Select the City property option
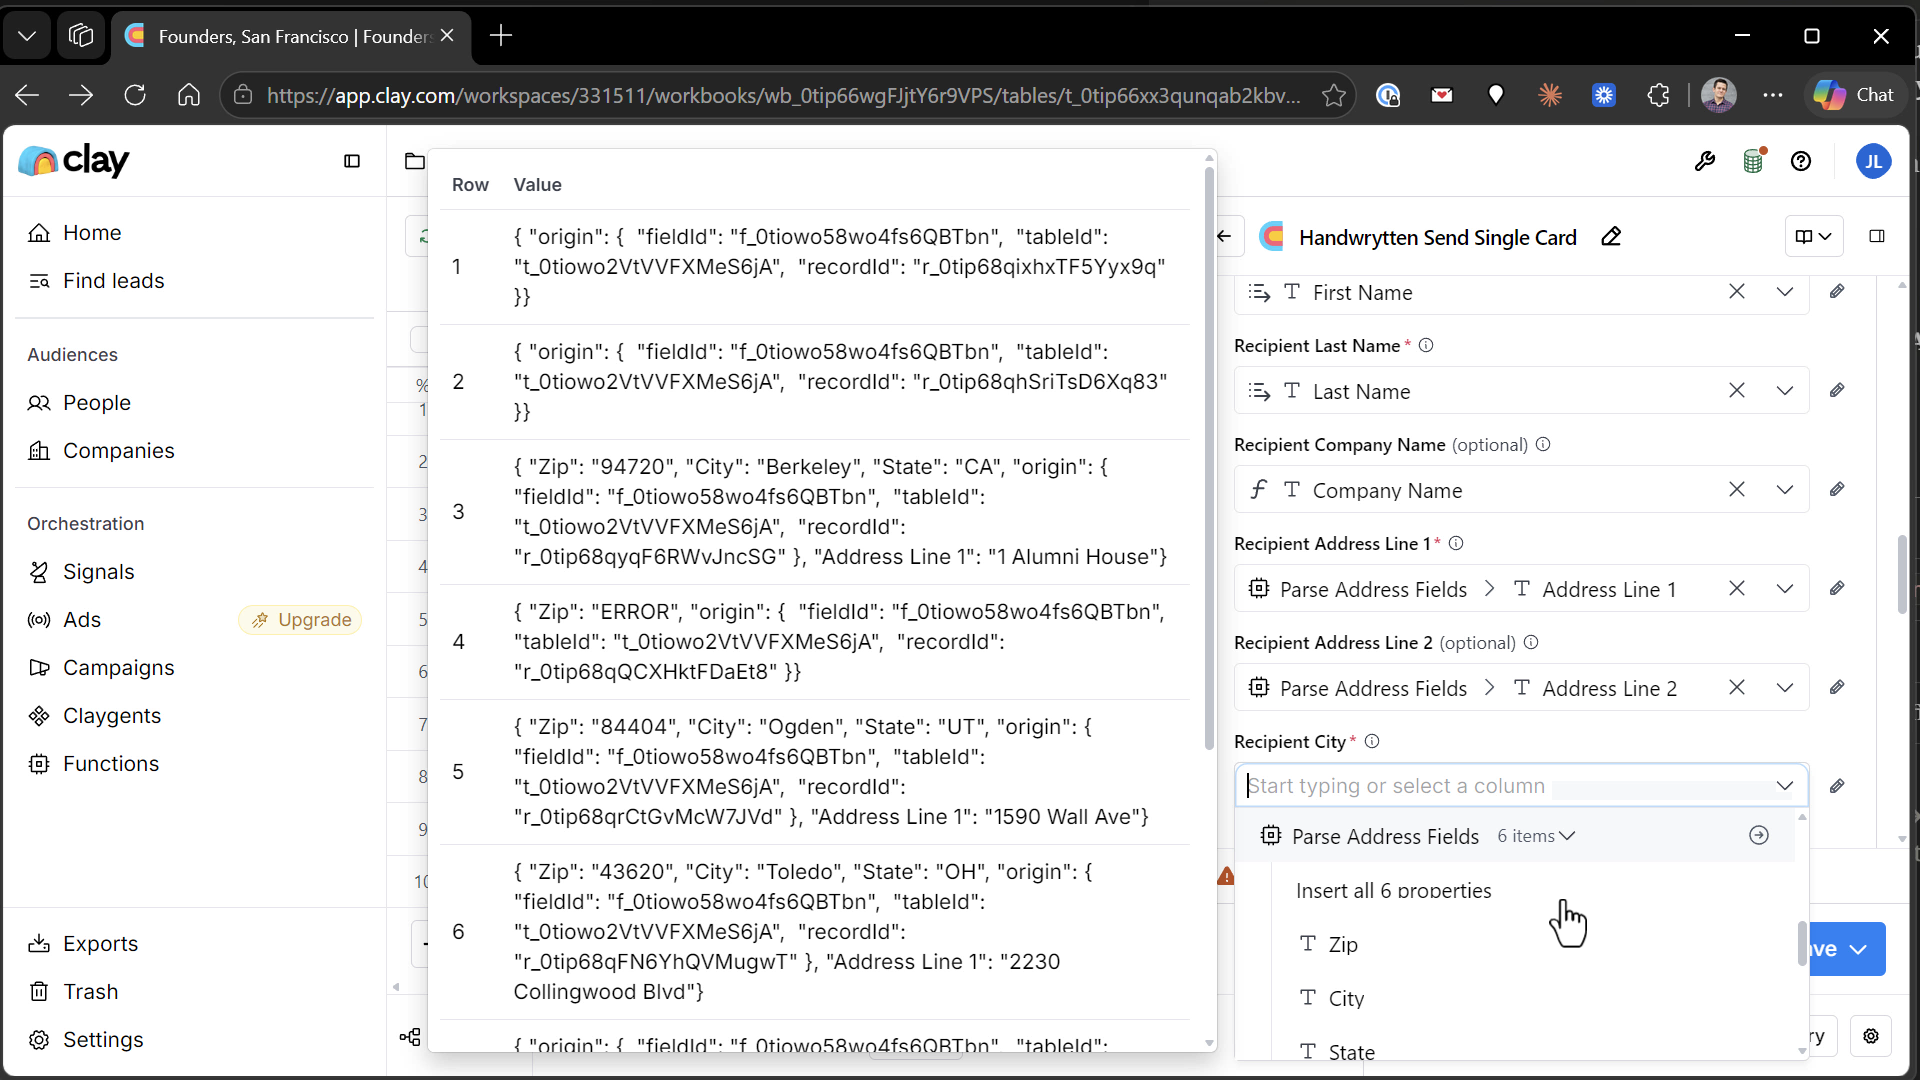The height and width of the screenshot is (1080, 1920). 1346,998
